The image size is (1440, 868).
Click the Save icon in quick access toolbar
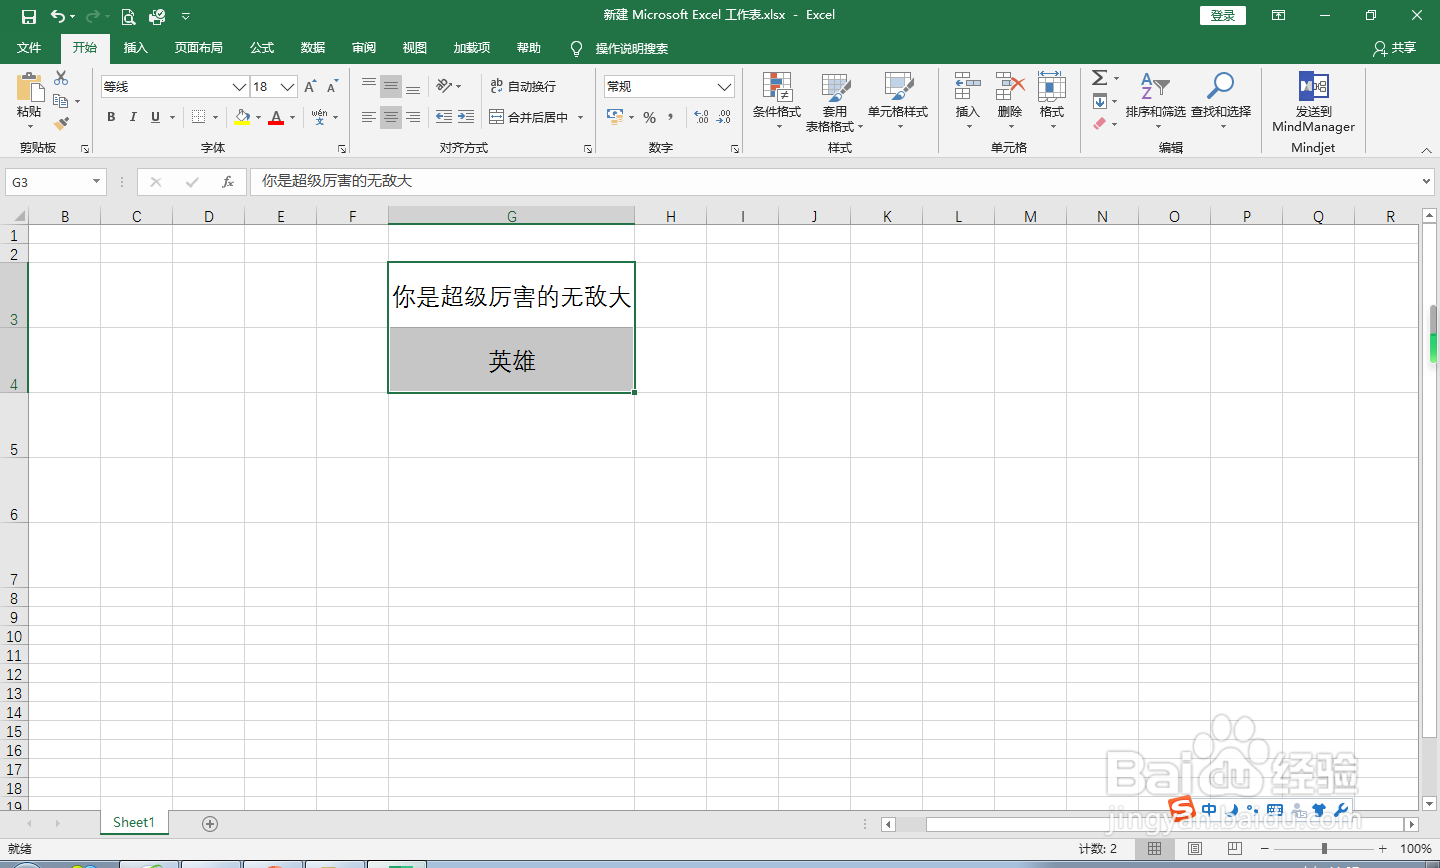28,16
